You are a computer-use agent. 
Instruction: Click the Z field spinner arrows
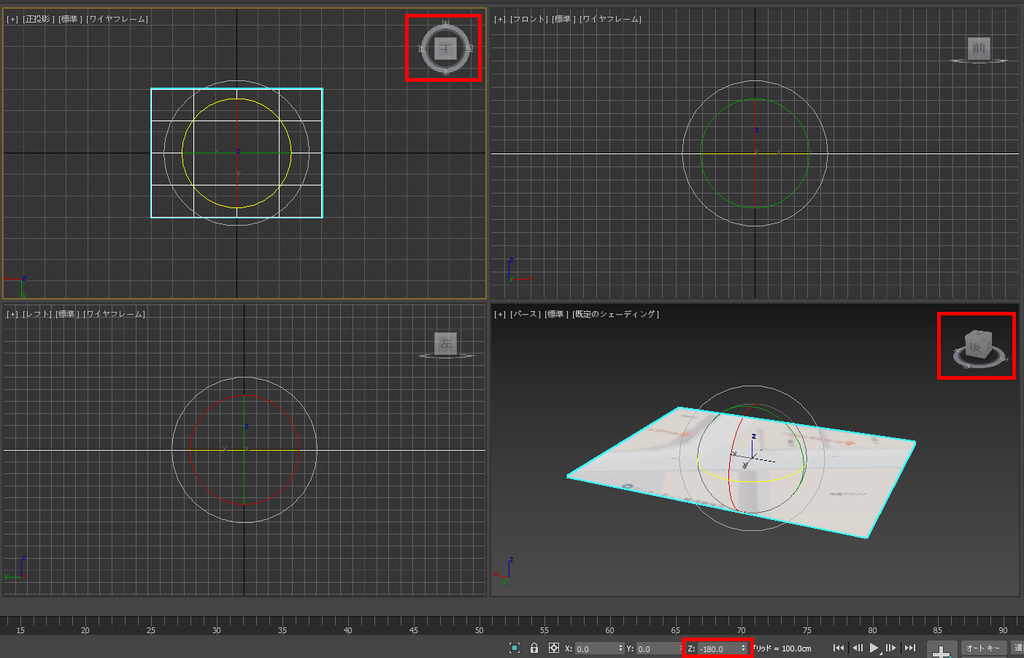743,648
